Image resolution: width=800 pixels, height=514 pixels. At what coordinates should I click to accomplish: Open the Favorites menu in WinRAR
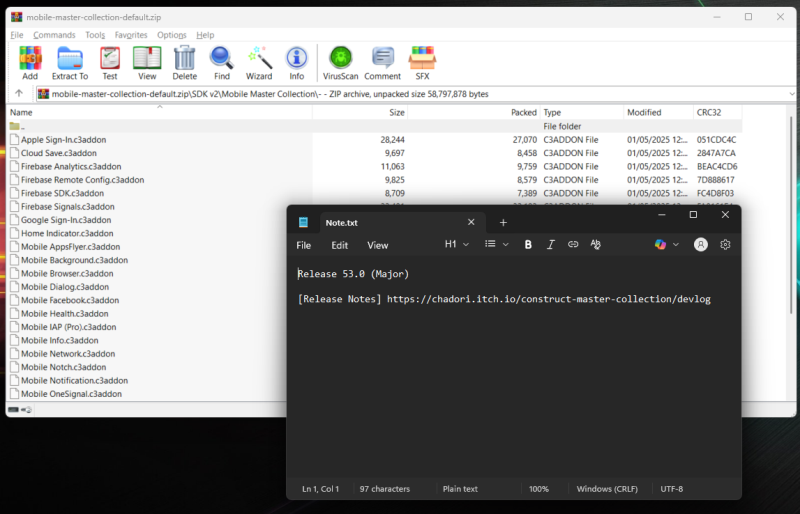[x=131, y=35]
